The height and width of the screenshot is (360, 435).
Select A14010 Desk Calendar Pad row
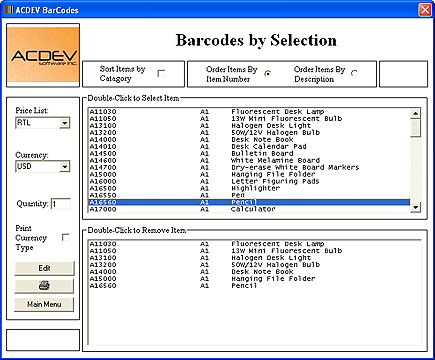click(249, 147)
